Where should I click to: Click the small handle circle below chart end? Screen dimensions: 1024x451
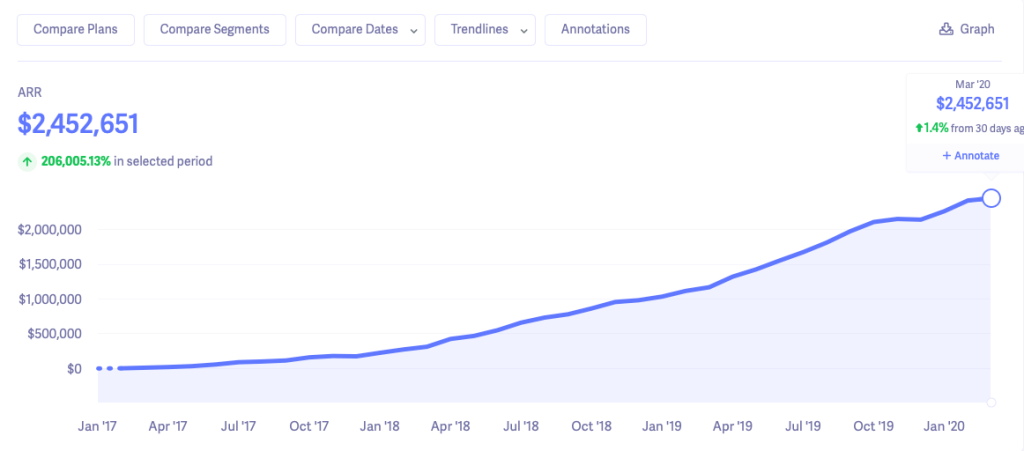tap(991, 403)
